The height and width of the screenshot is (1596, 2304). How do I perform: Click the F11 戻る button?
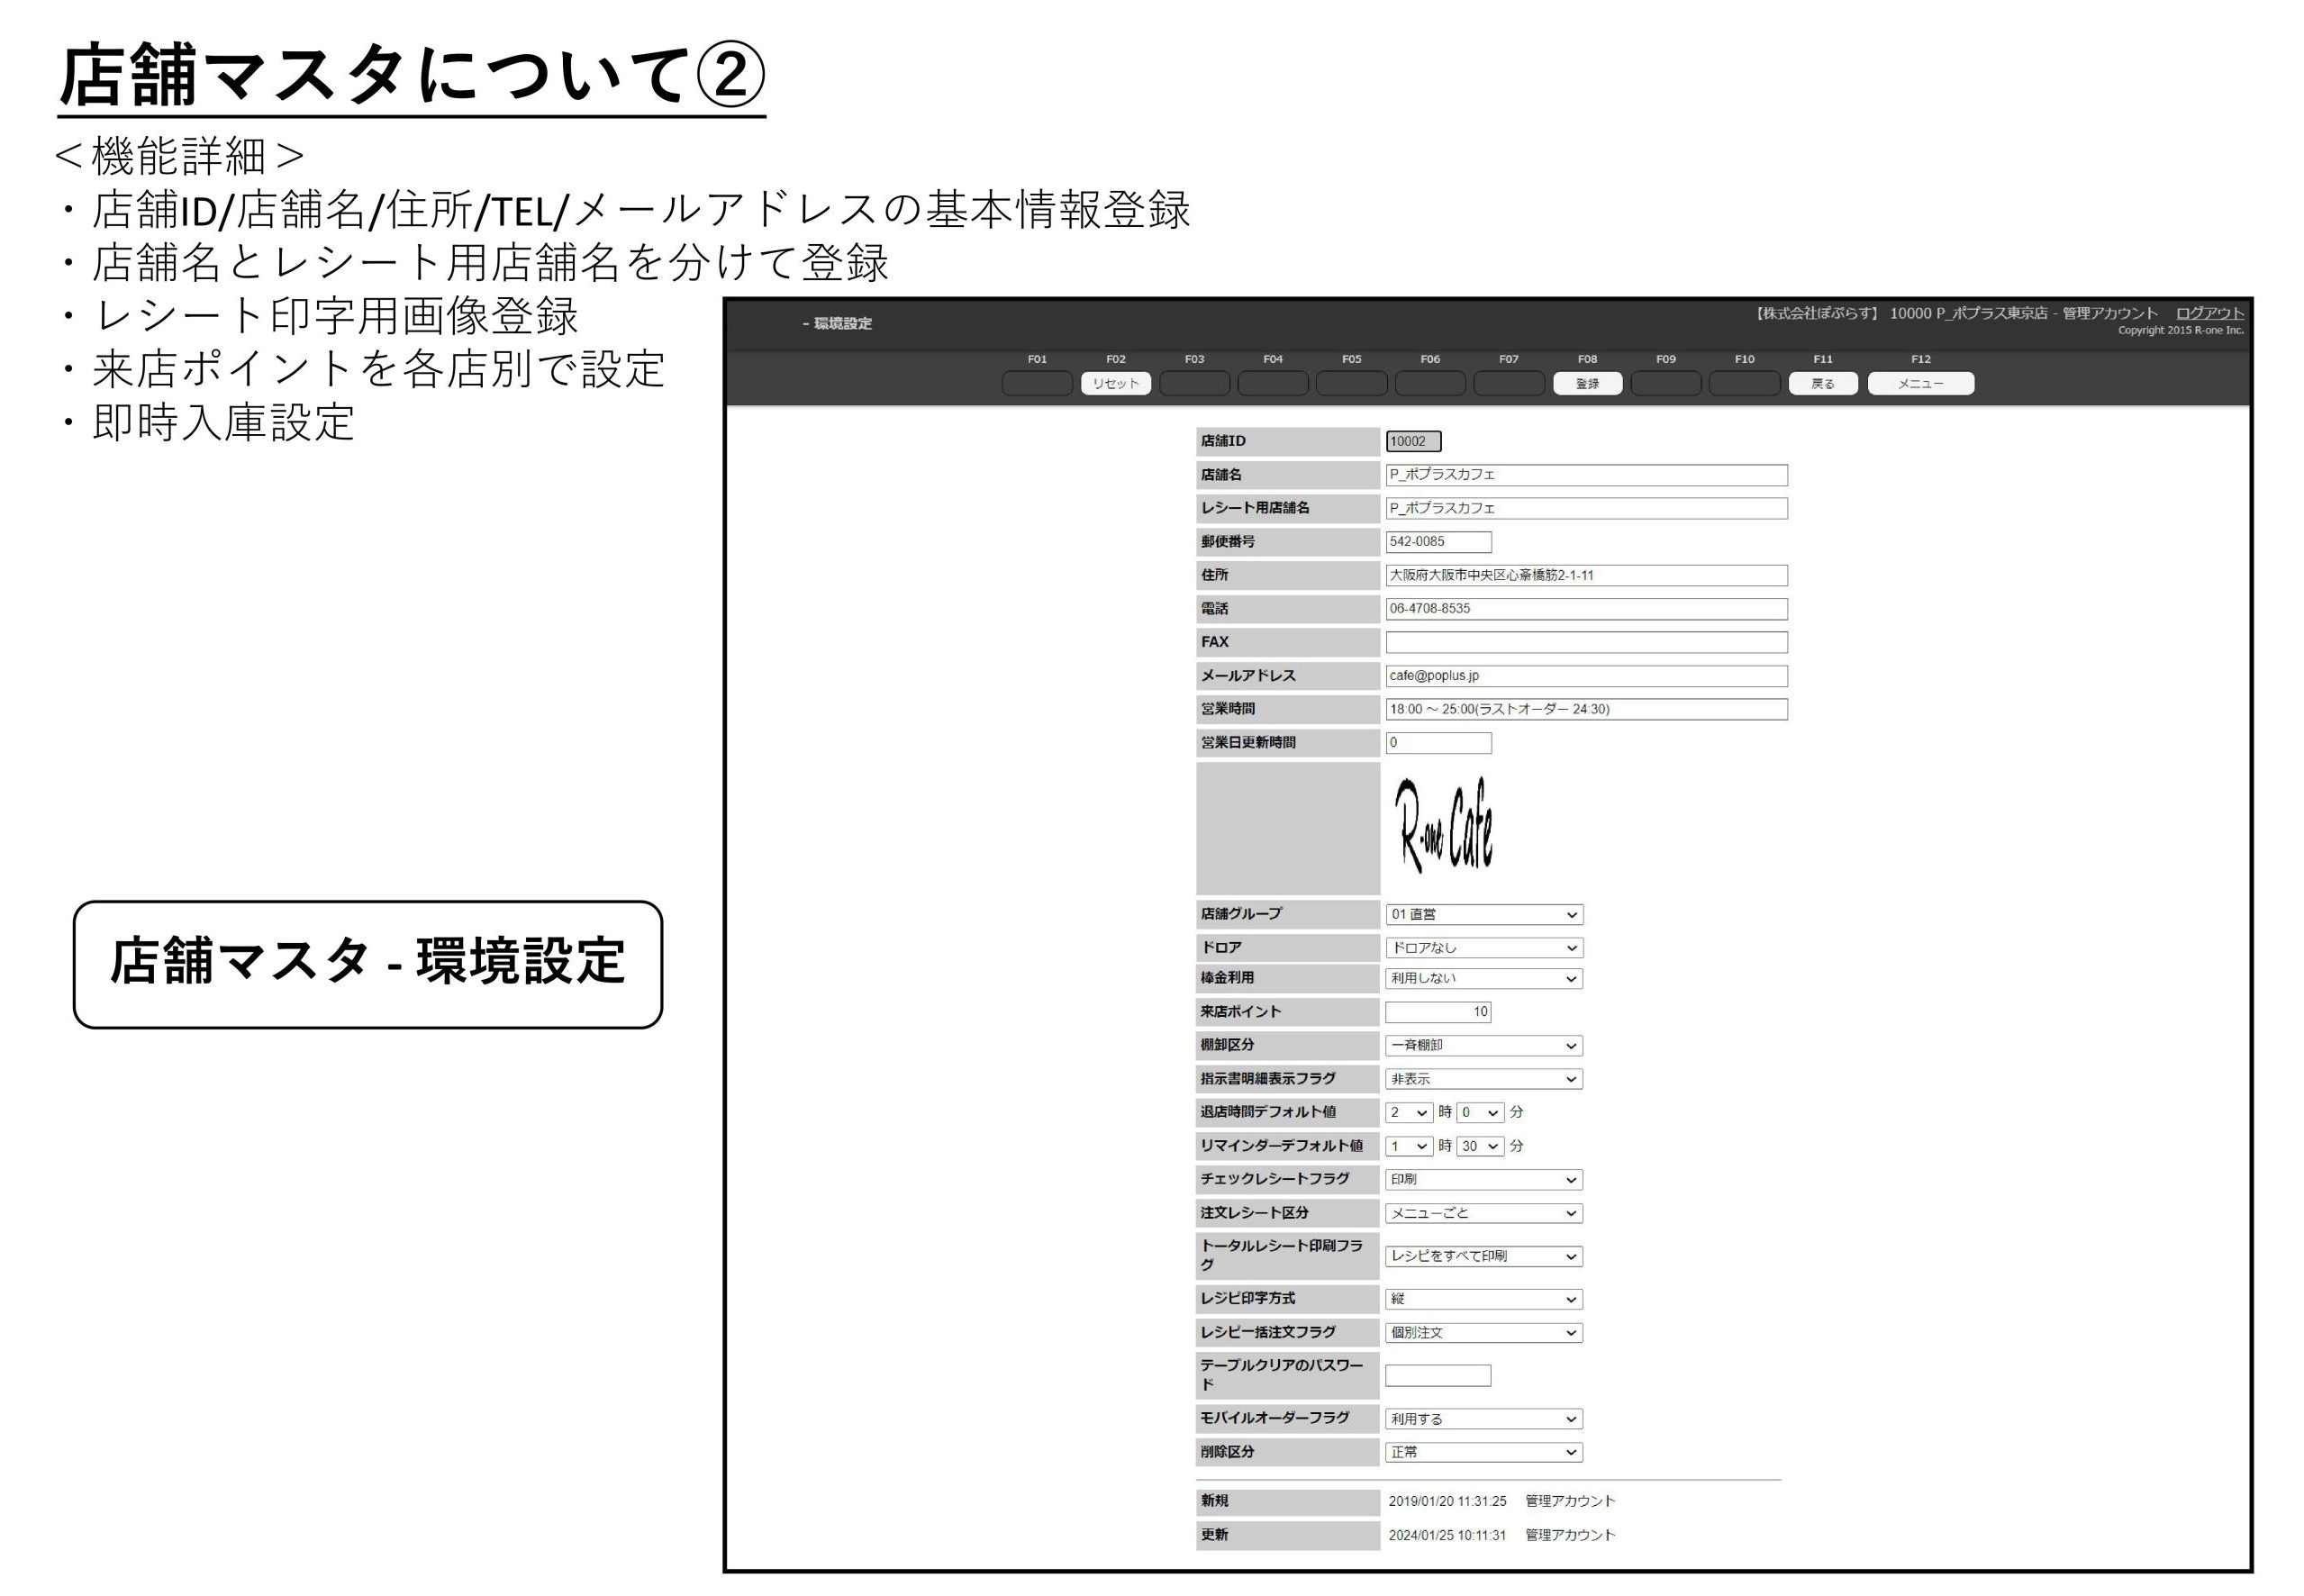1822,383
